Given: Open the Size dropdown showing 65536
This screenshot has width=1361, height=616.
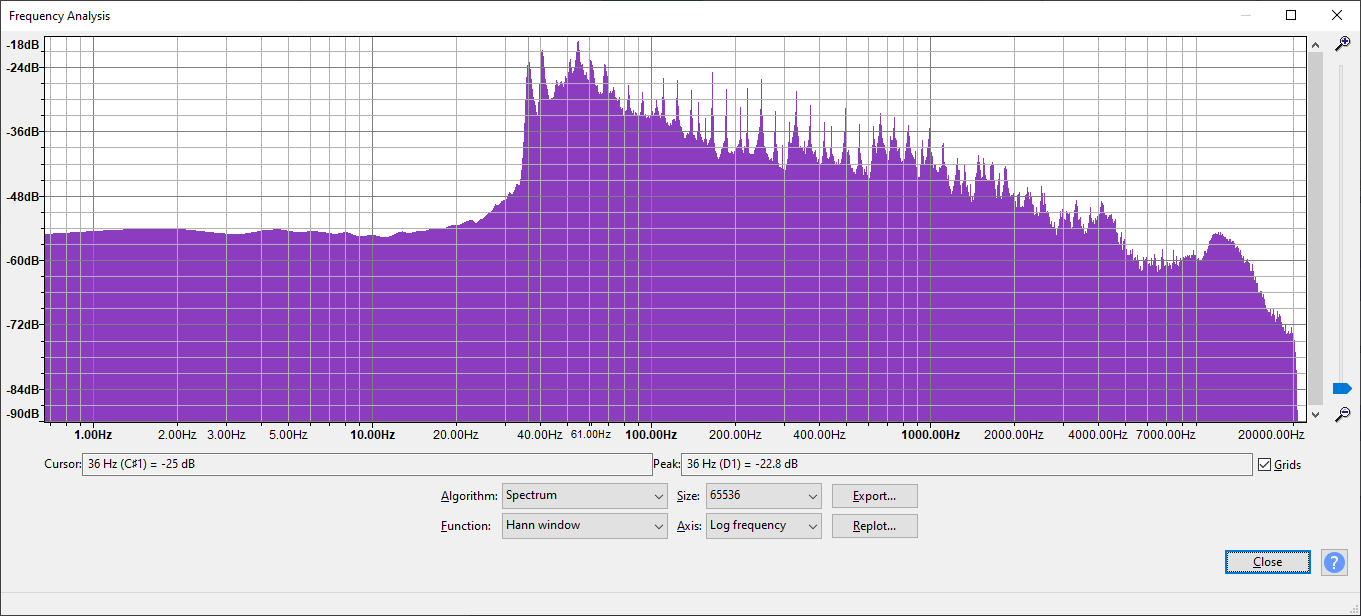Looking at the screenshot, I should 763,496.
